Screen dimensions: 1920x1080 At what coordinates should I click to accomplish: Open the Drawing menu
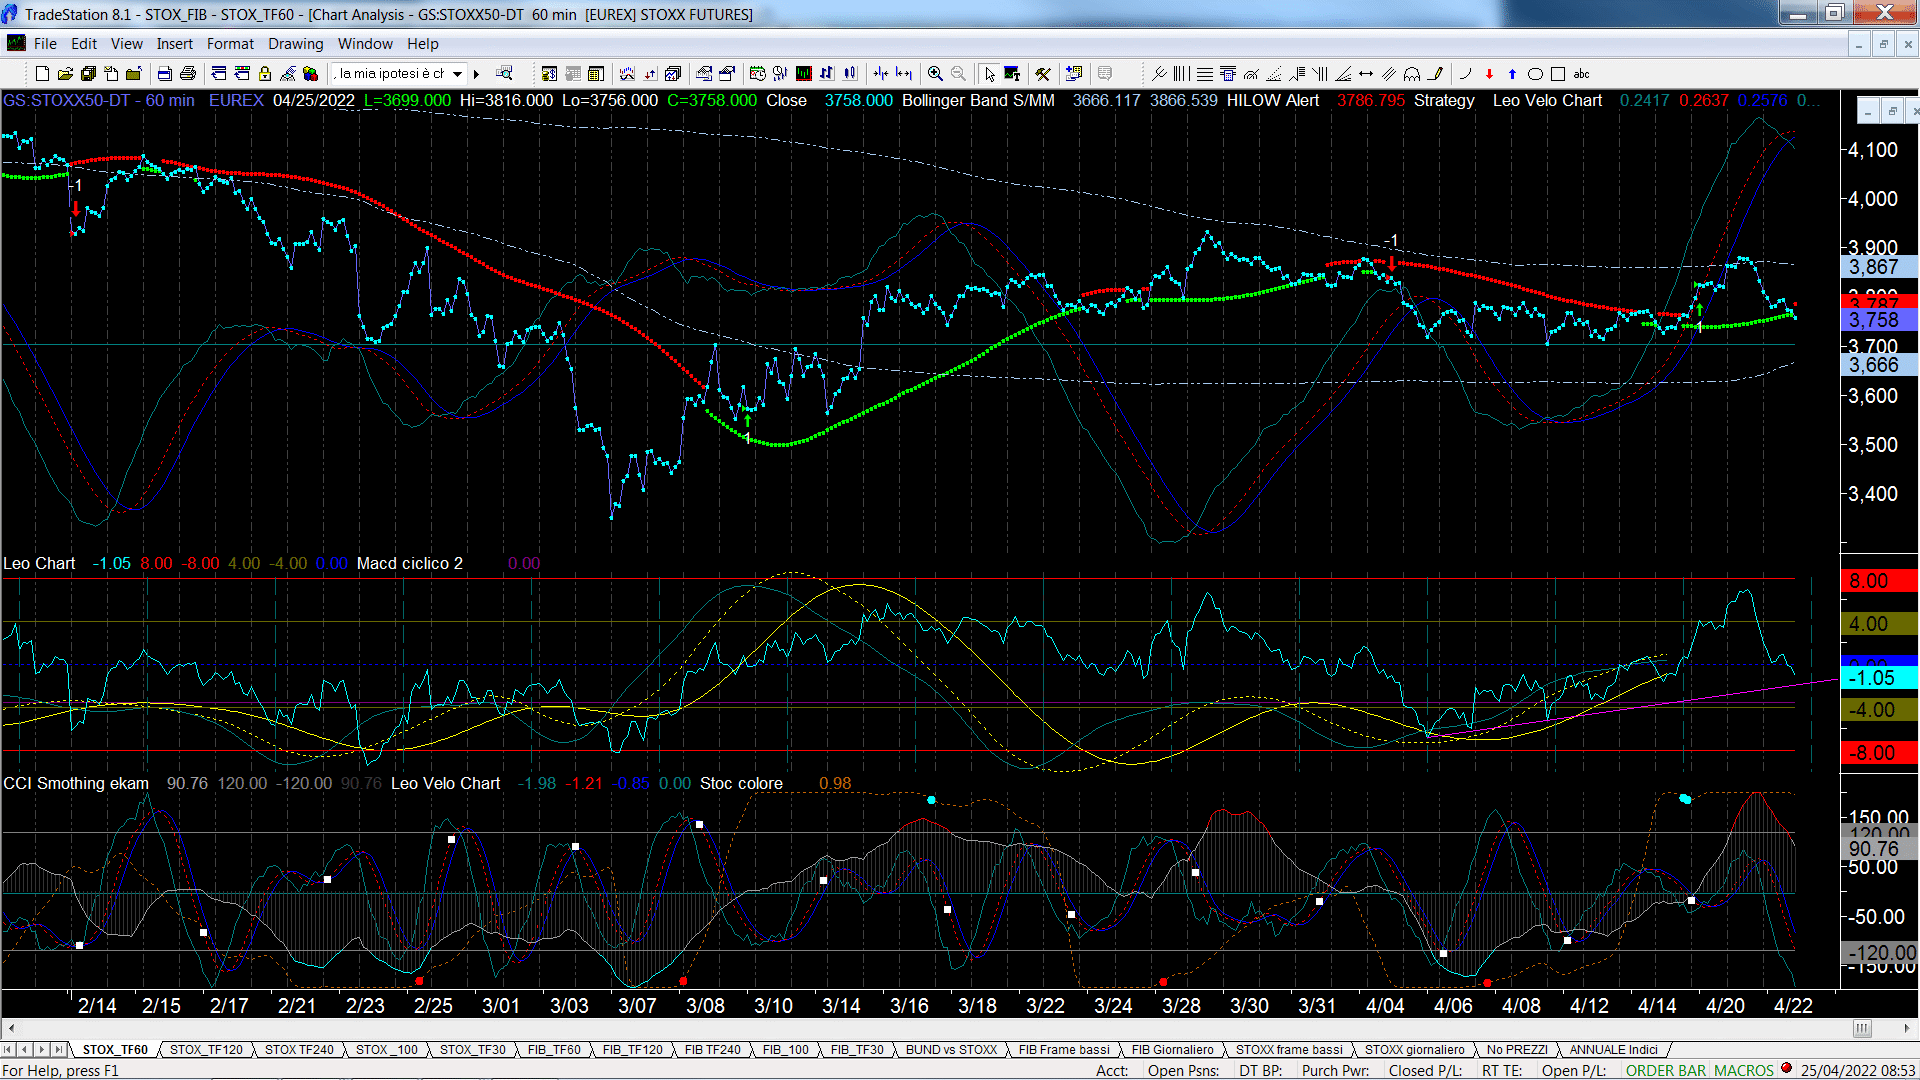[x=295, y=44]
